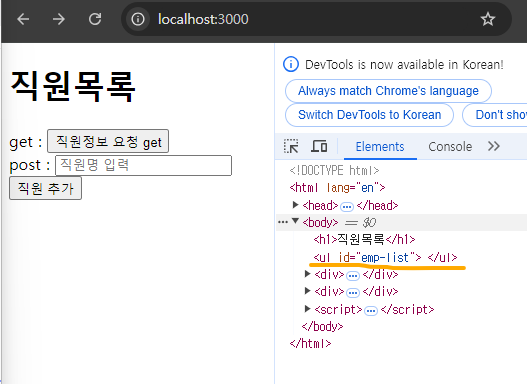Reload the localhost:3000 page
Image resolution: width=527 pixels, height=384 pixels.
[95, 19]
